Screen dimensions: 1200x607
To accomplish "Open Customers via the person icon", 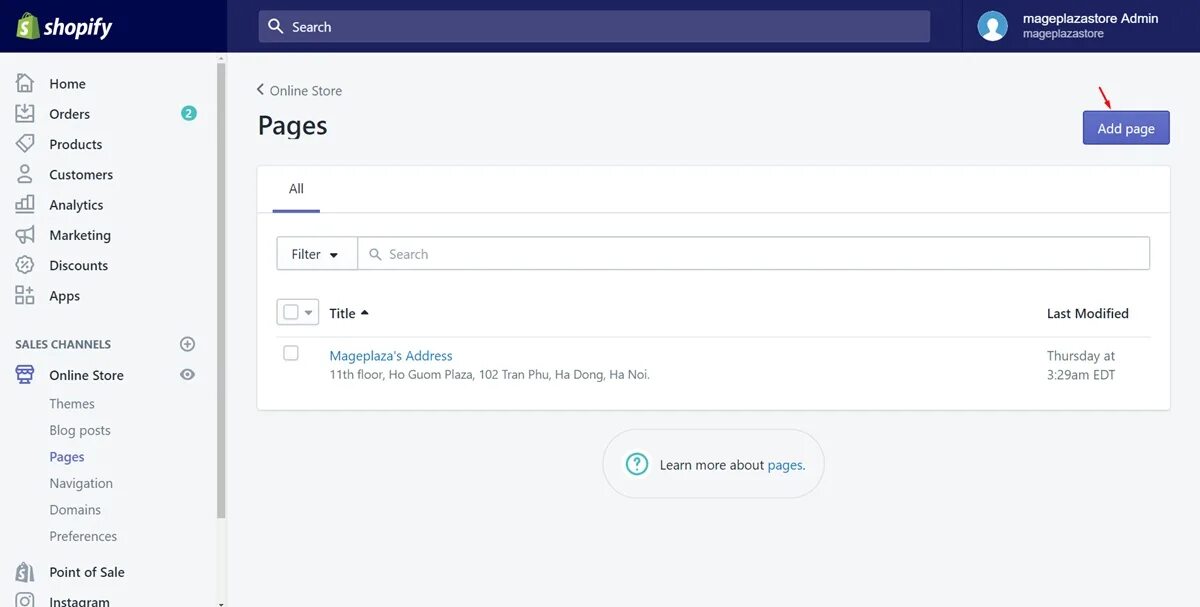I will pos(25,174).
